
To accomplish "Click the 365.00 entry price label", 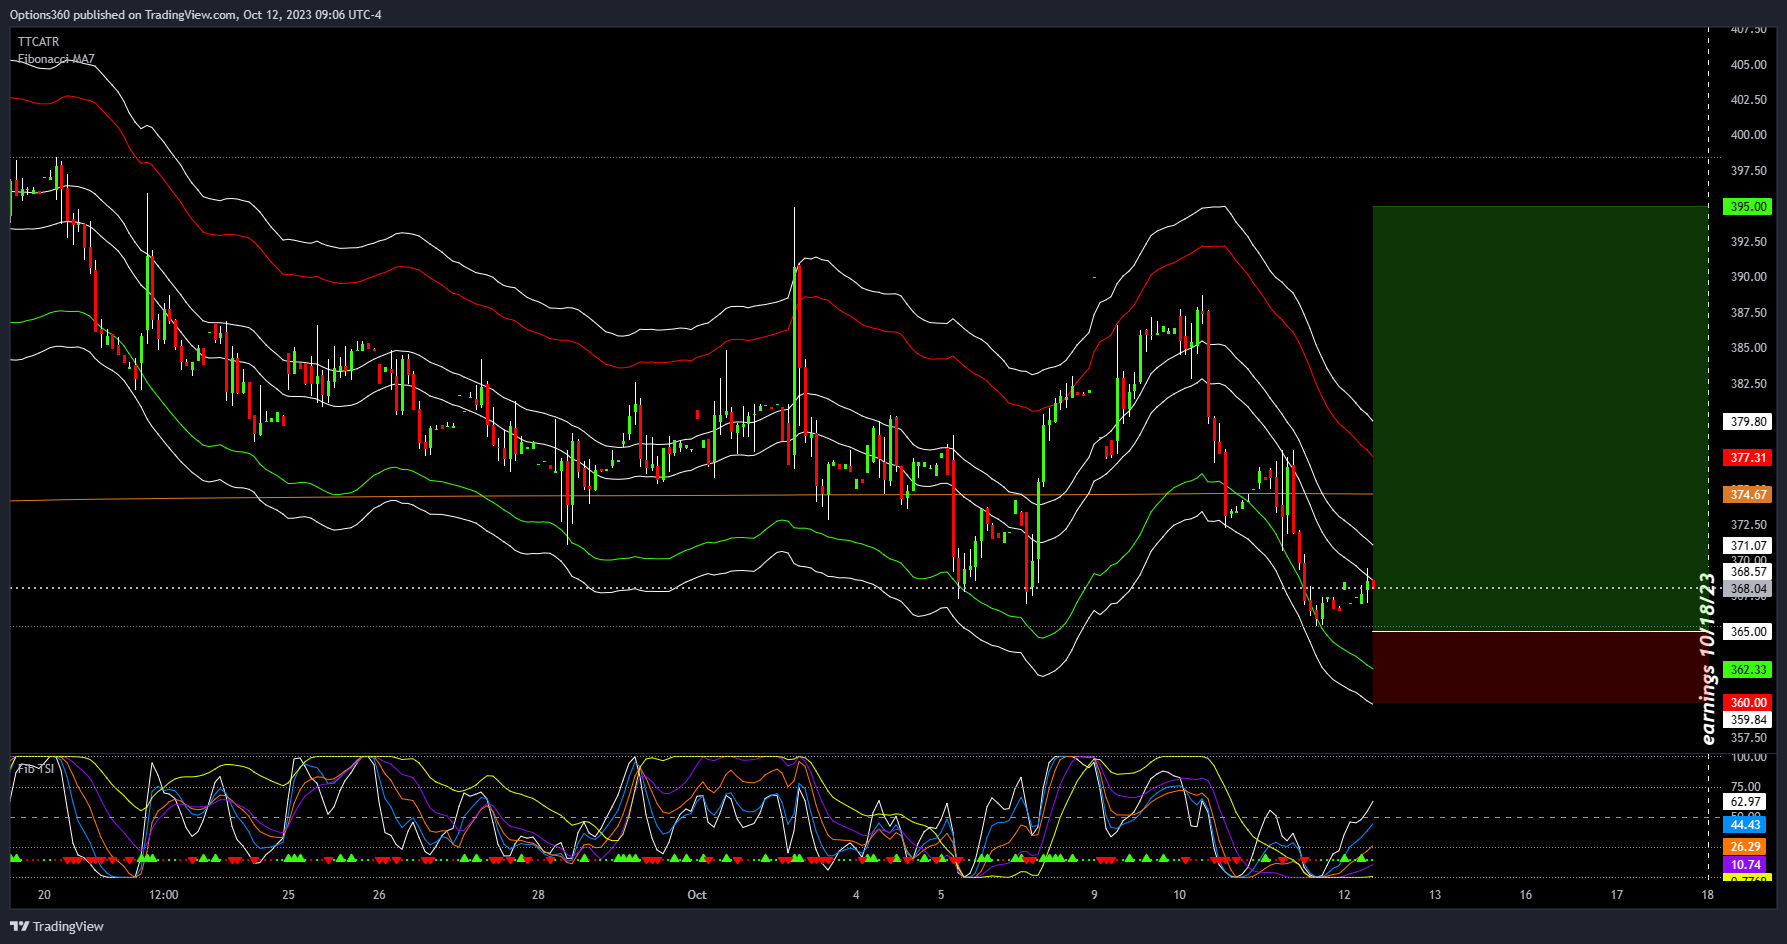I will click(1748, 632).
